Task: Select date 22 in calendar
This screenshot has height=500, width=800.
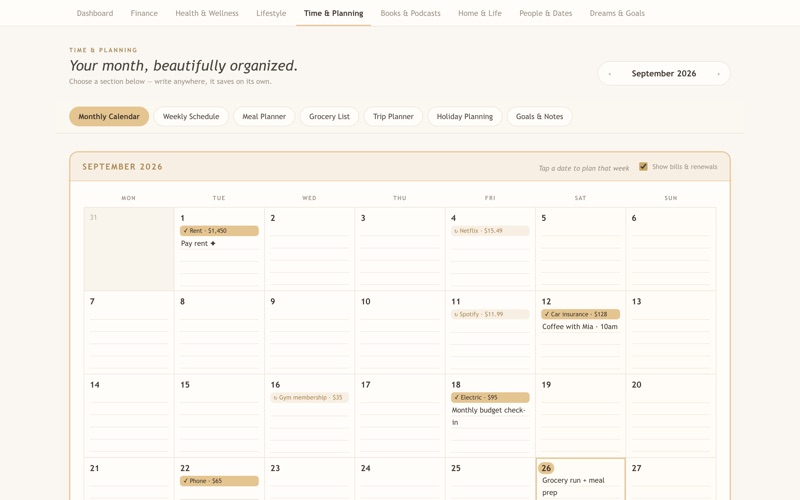Action: pyautogui.click(x=185, y=468)
